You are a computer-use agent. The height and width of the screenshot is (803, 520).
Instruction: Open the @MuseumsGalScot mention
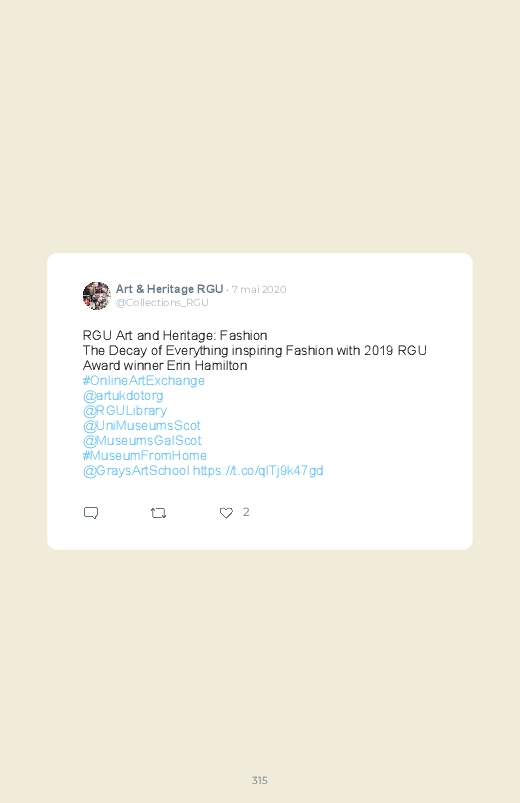tap(142, 440)
